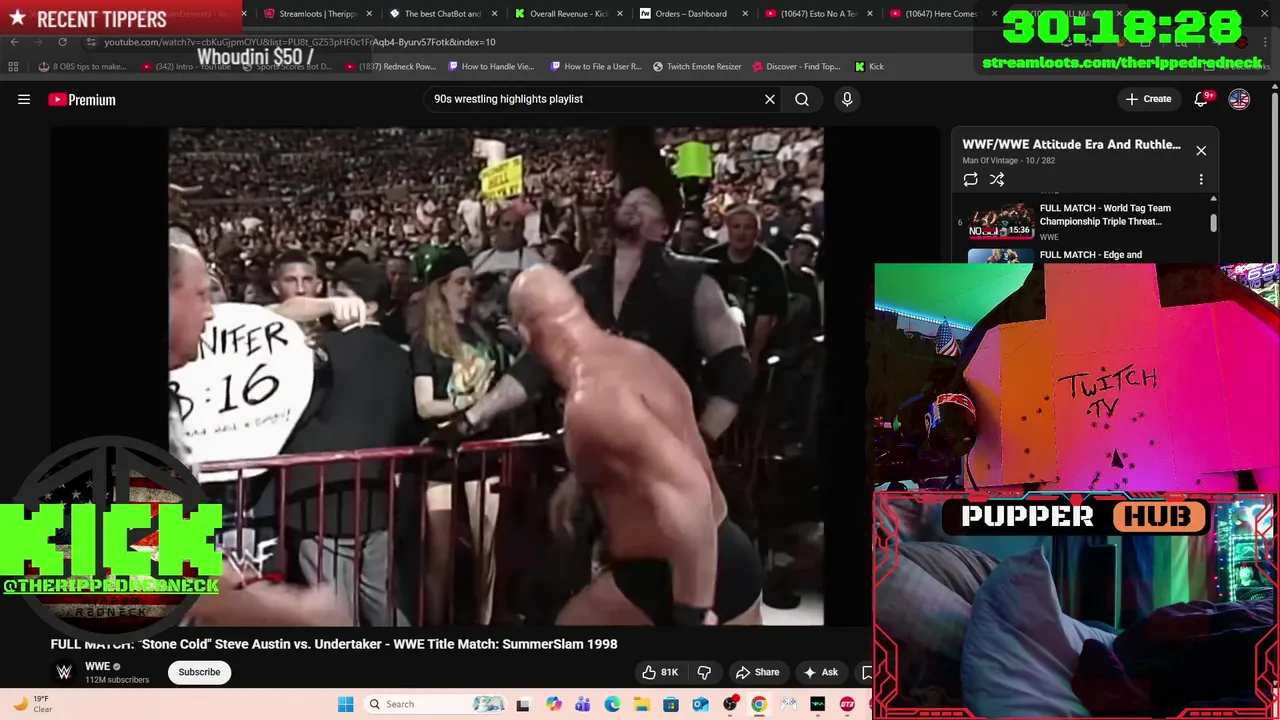Click the browser address bar URL
The image size is (1280, 720).
pos(300,42)
